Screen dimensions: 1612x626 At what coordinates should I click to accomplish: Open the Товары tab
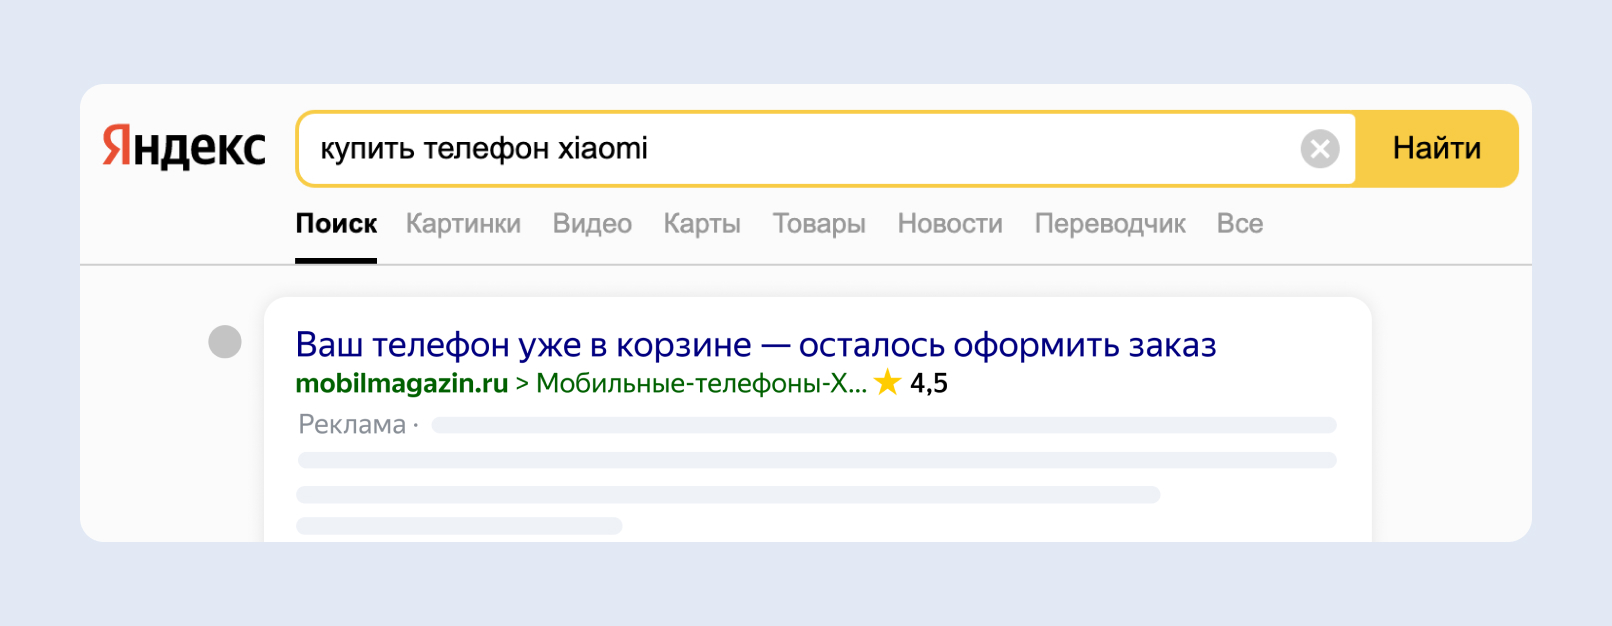point(819,224)
